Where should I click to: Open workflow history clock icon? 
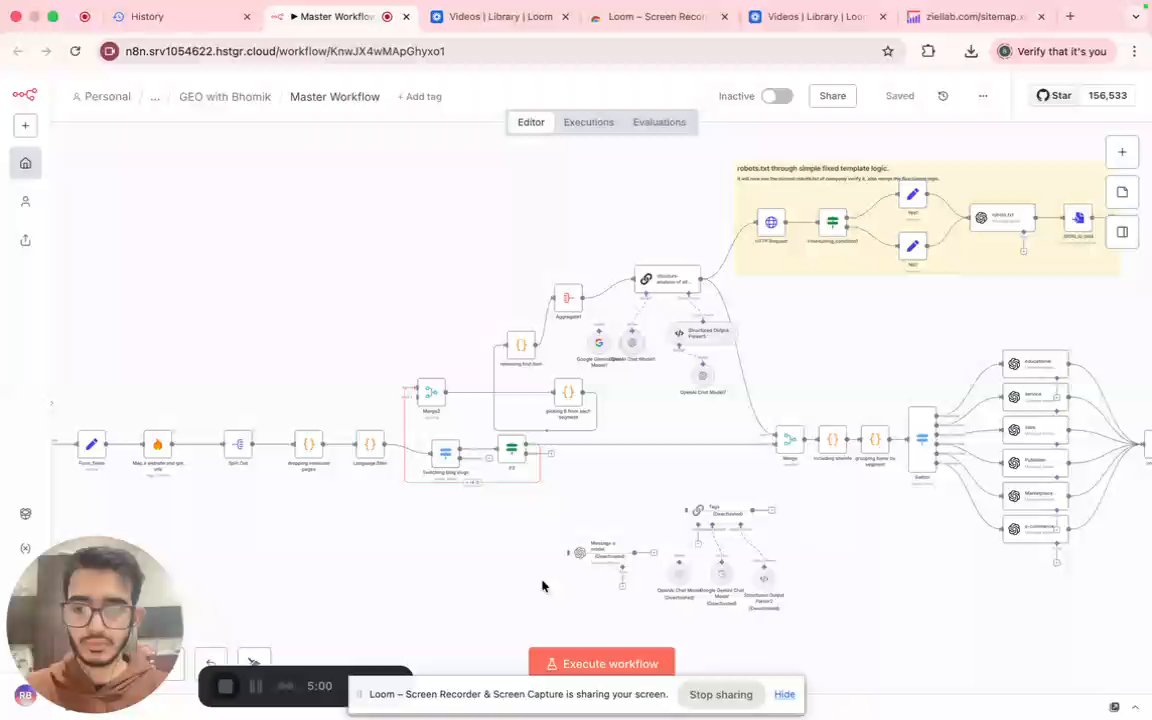tap(943, 96)
